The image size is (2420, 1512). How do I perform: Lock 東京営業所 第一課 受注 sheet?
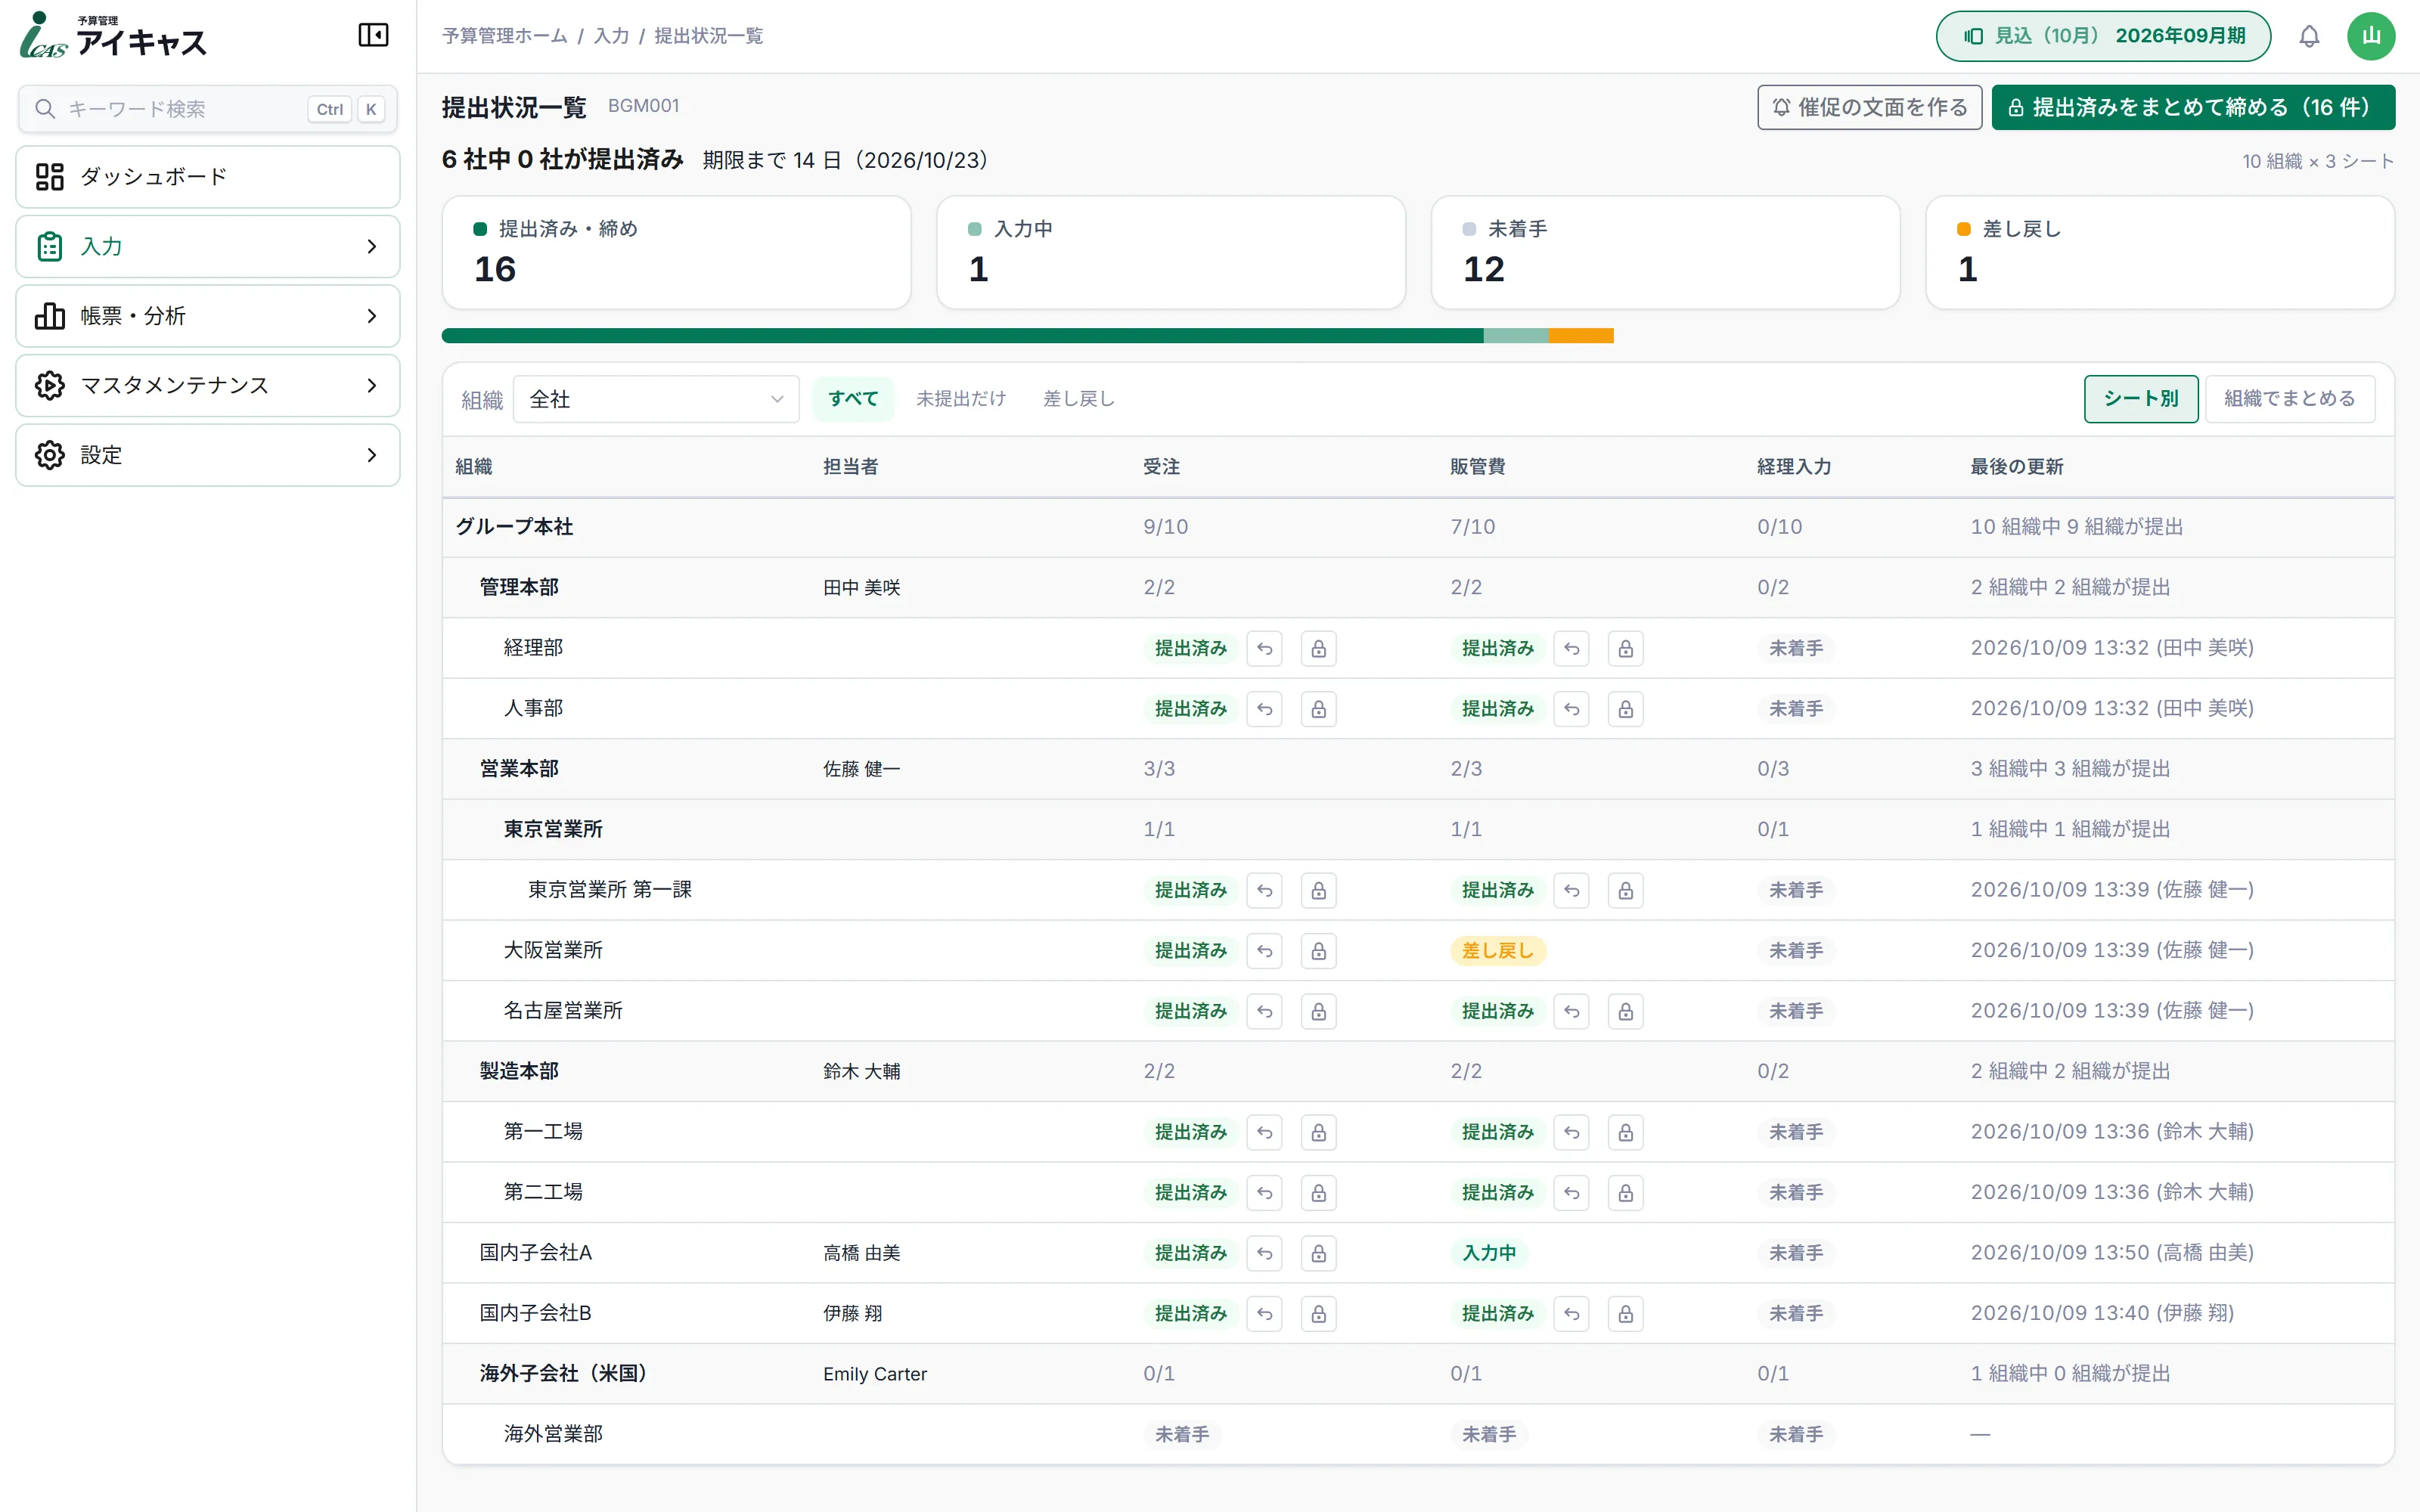tap(1319, 890)
